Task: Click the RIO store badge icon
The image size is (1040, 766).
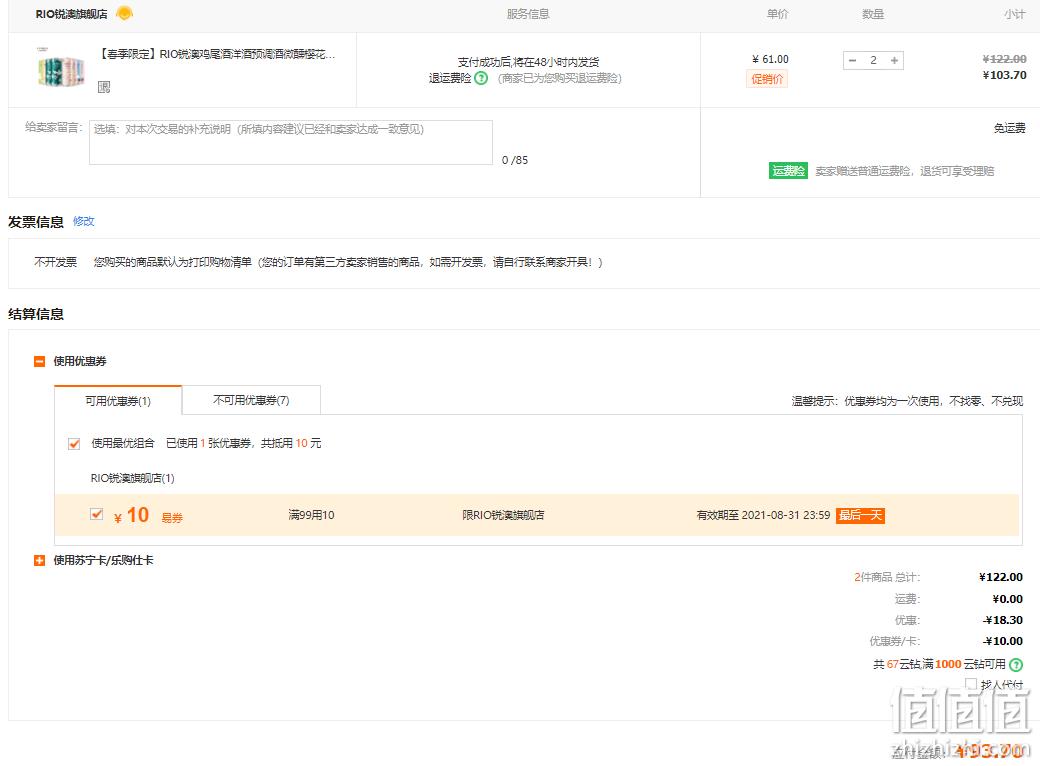Action: 124,13
